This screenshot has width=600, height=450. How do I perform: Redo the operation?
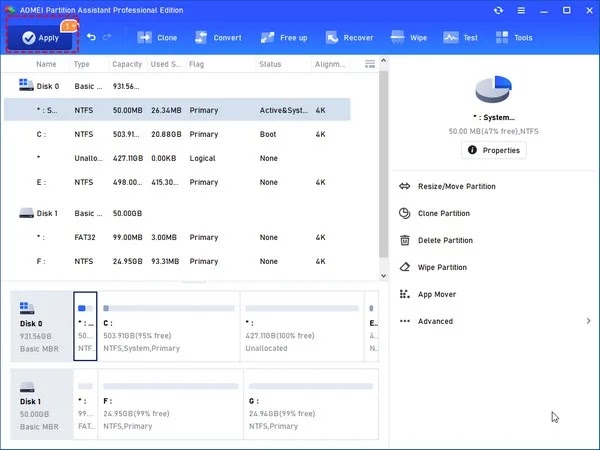coord(107,37)
